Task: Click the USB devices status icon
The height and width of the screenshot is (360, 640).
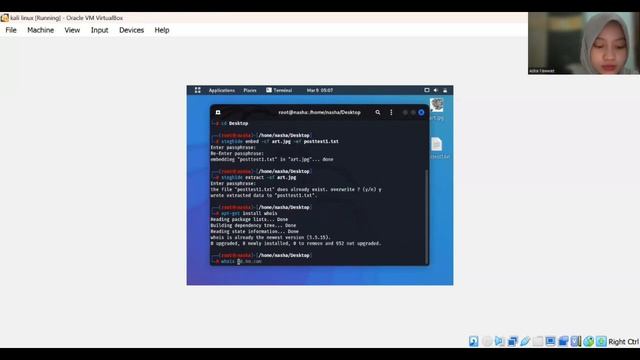Action: (525, 341)
